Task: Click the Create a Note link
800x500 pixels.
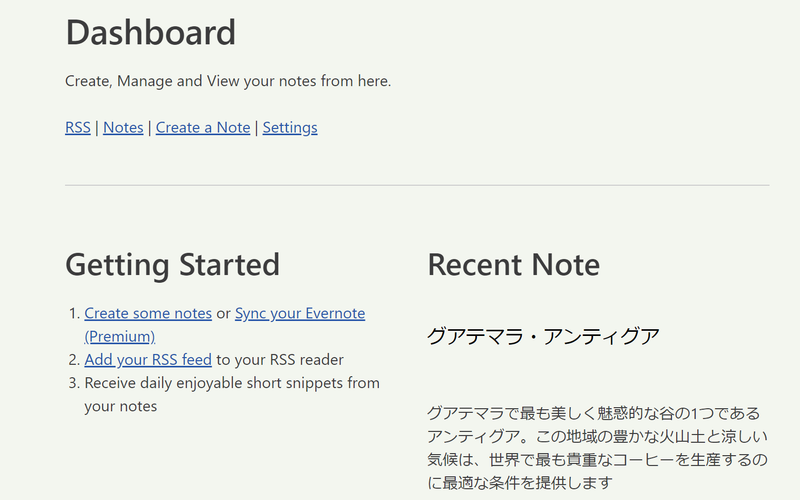Action: tap(203, 128)
